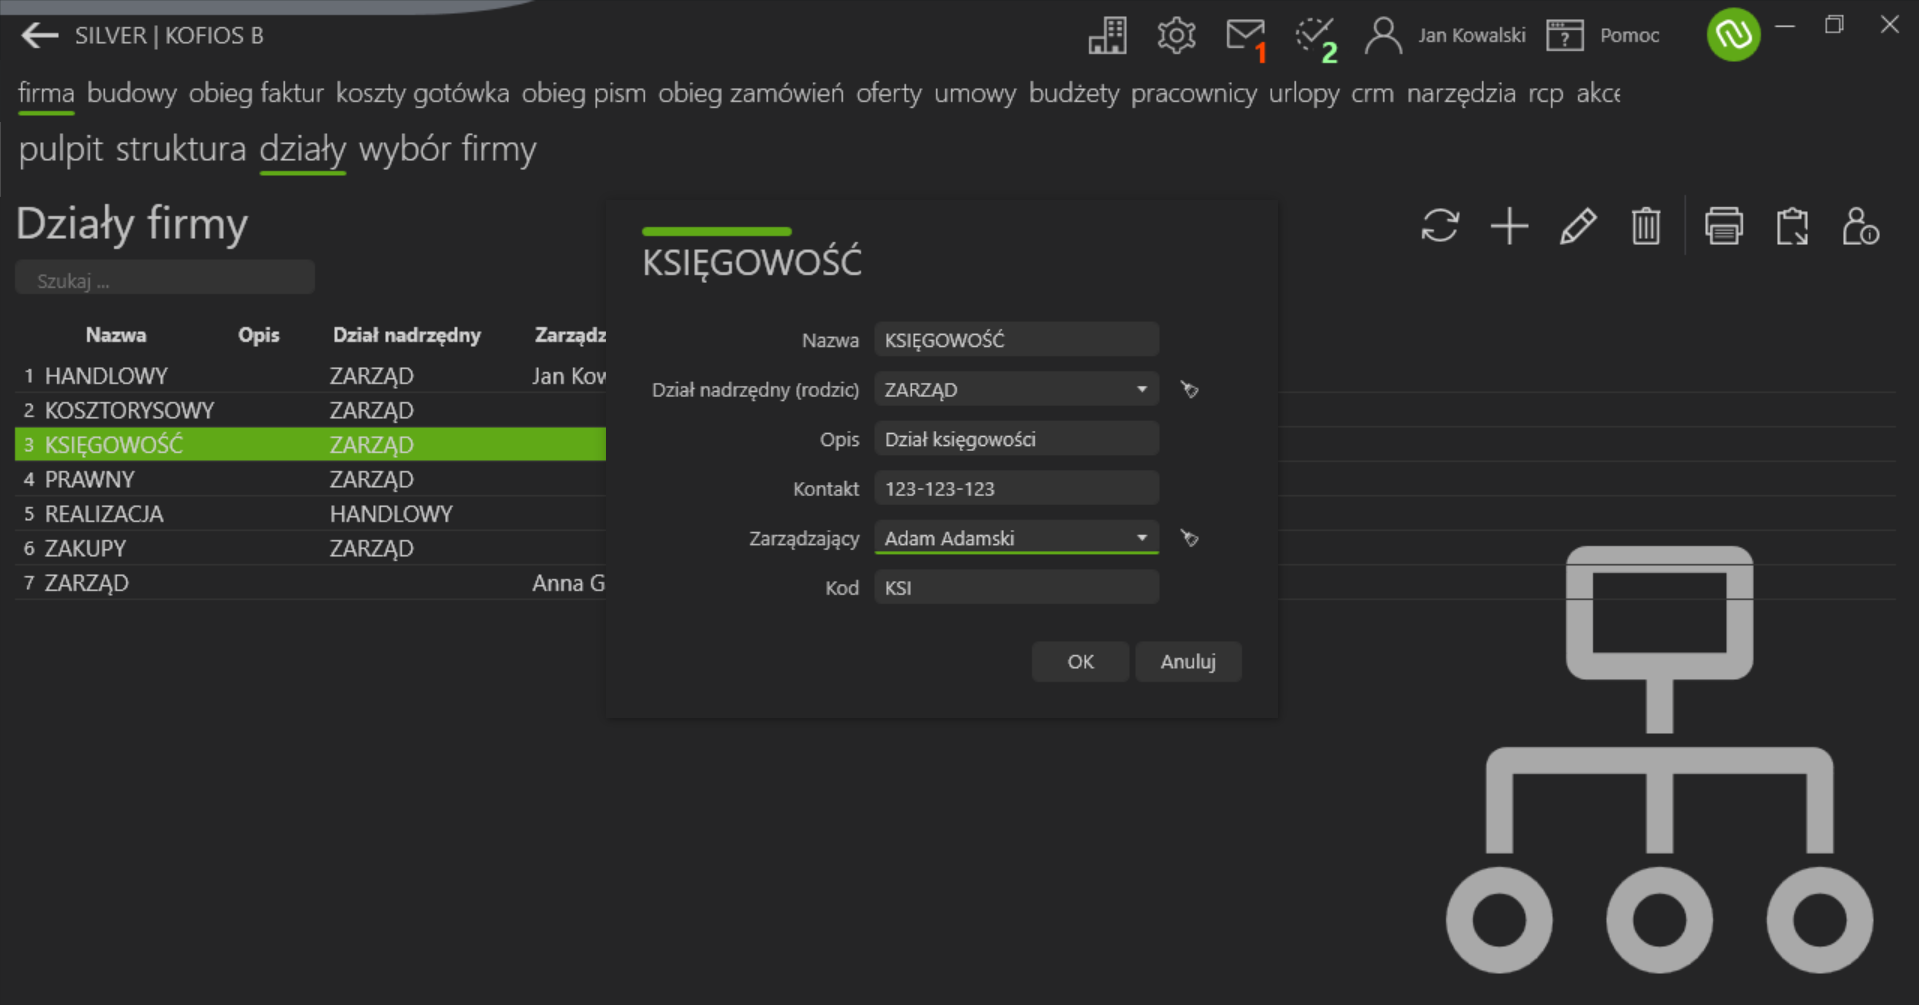
Task: Select the HANDLOWY row
Action: (310, 376)
